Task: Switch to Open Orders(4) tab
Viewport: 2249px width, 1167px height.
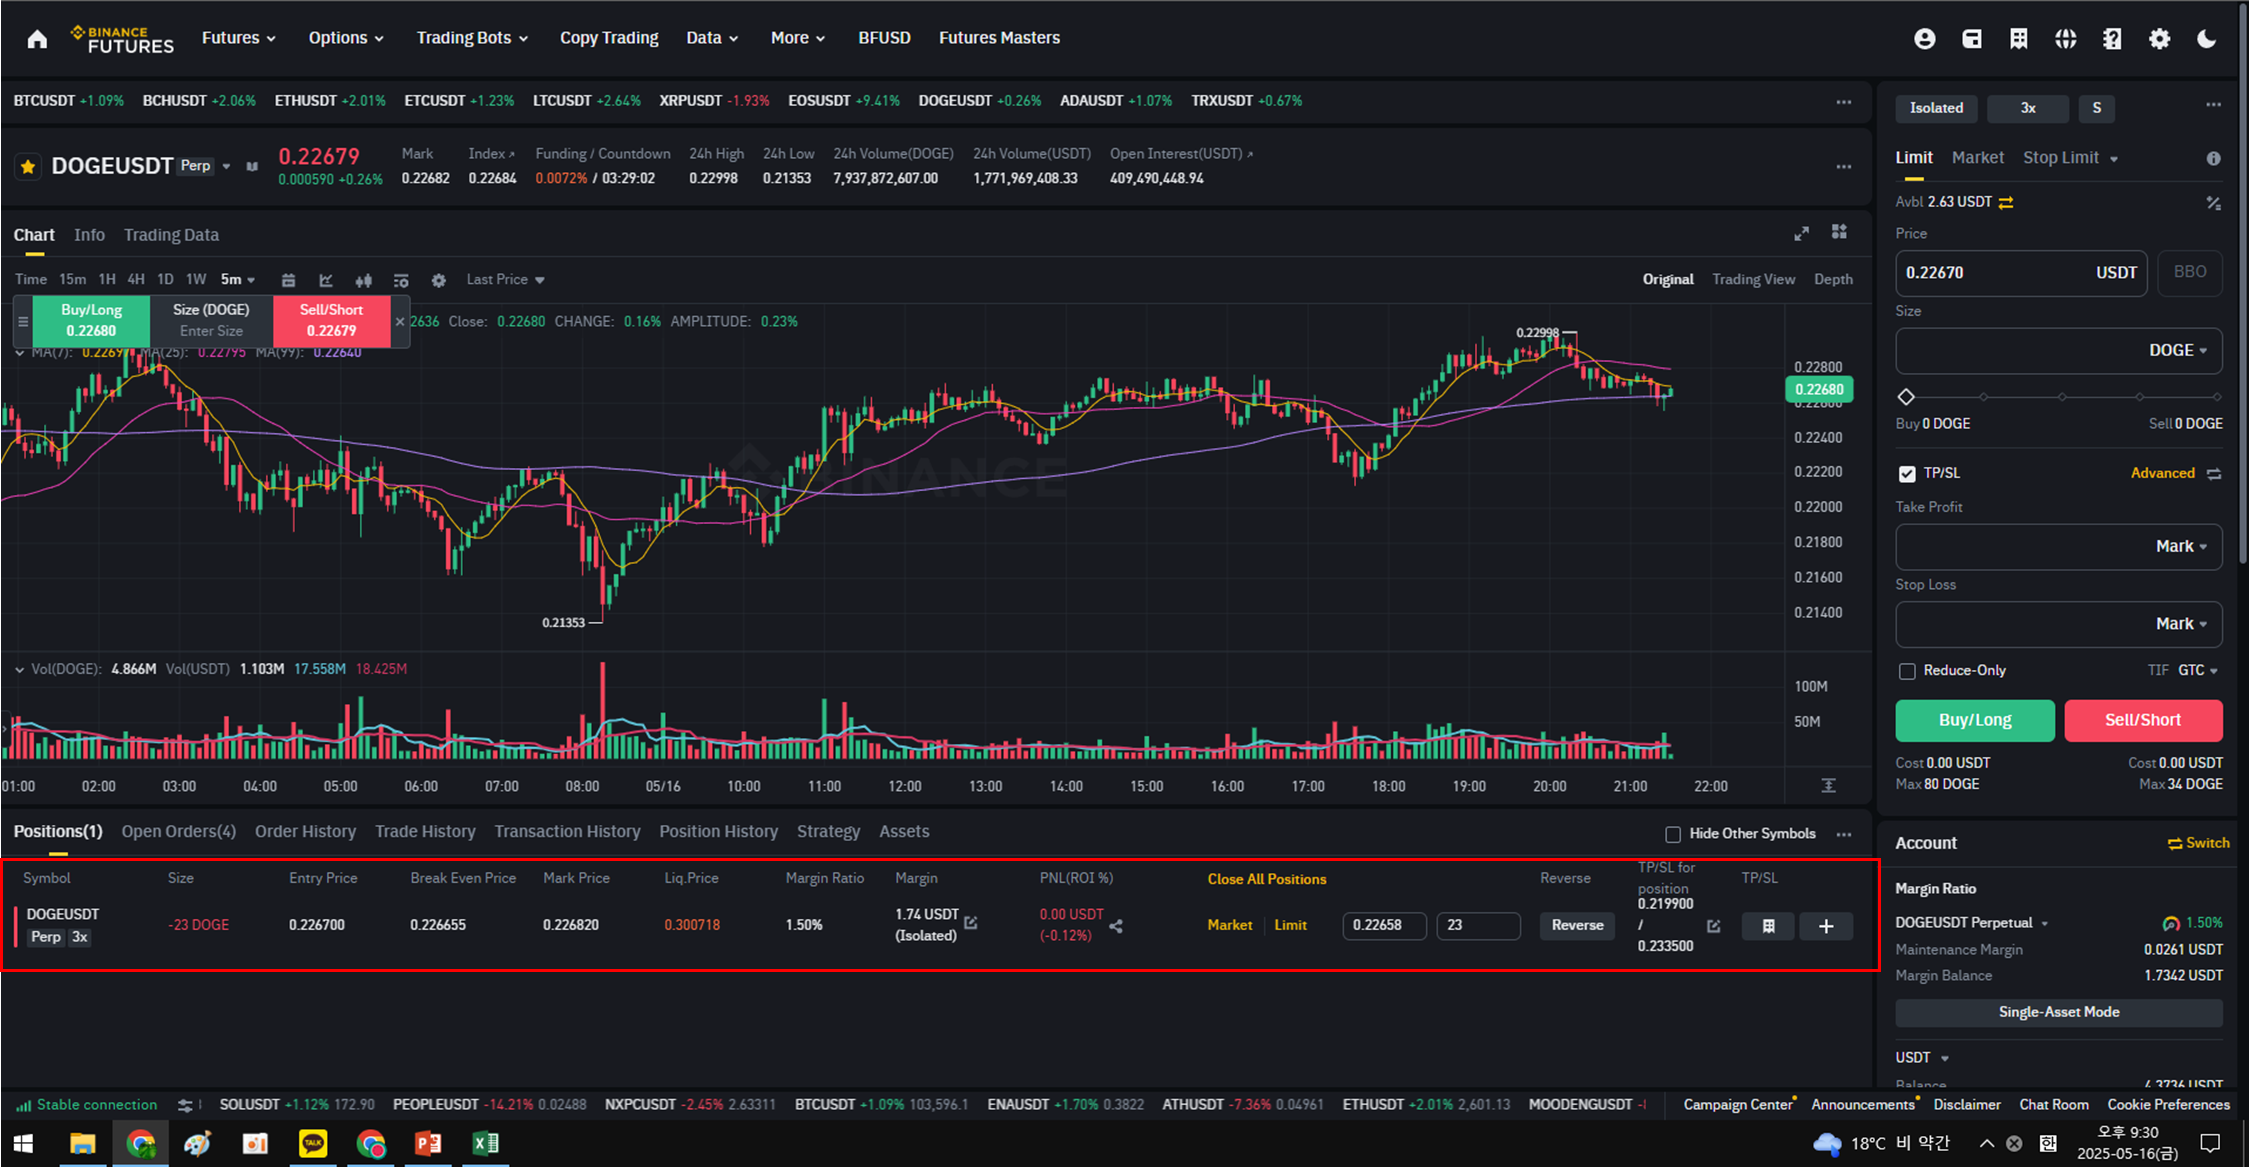Action: tap(179, 832)
